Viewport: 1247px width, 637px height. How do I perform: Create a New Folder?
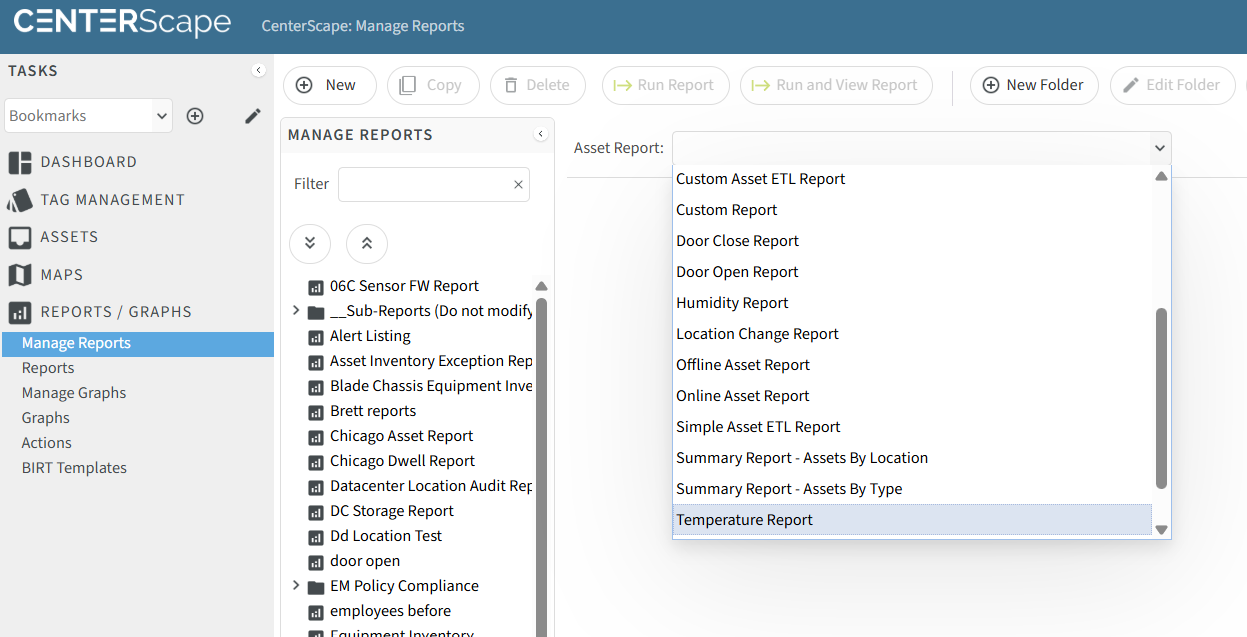click(1034, 85)
